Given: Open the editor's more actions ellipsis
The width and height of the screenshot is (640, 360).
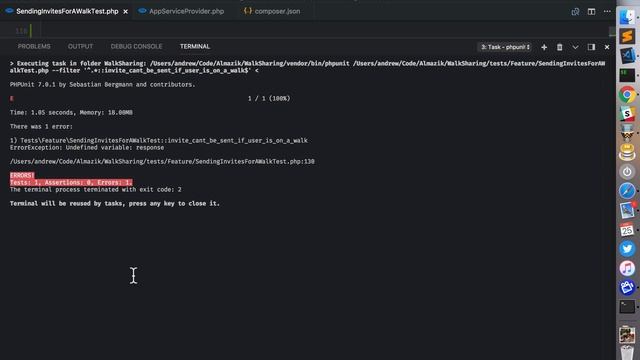Looking at the screenshot, I should (607, 11).
